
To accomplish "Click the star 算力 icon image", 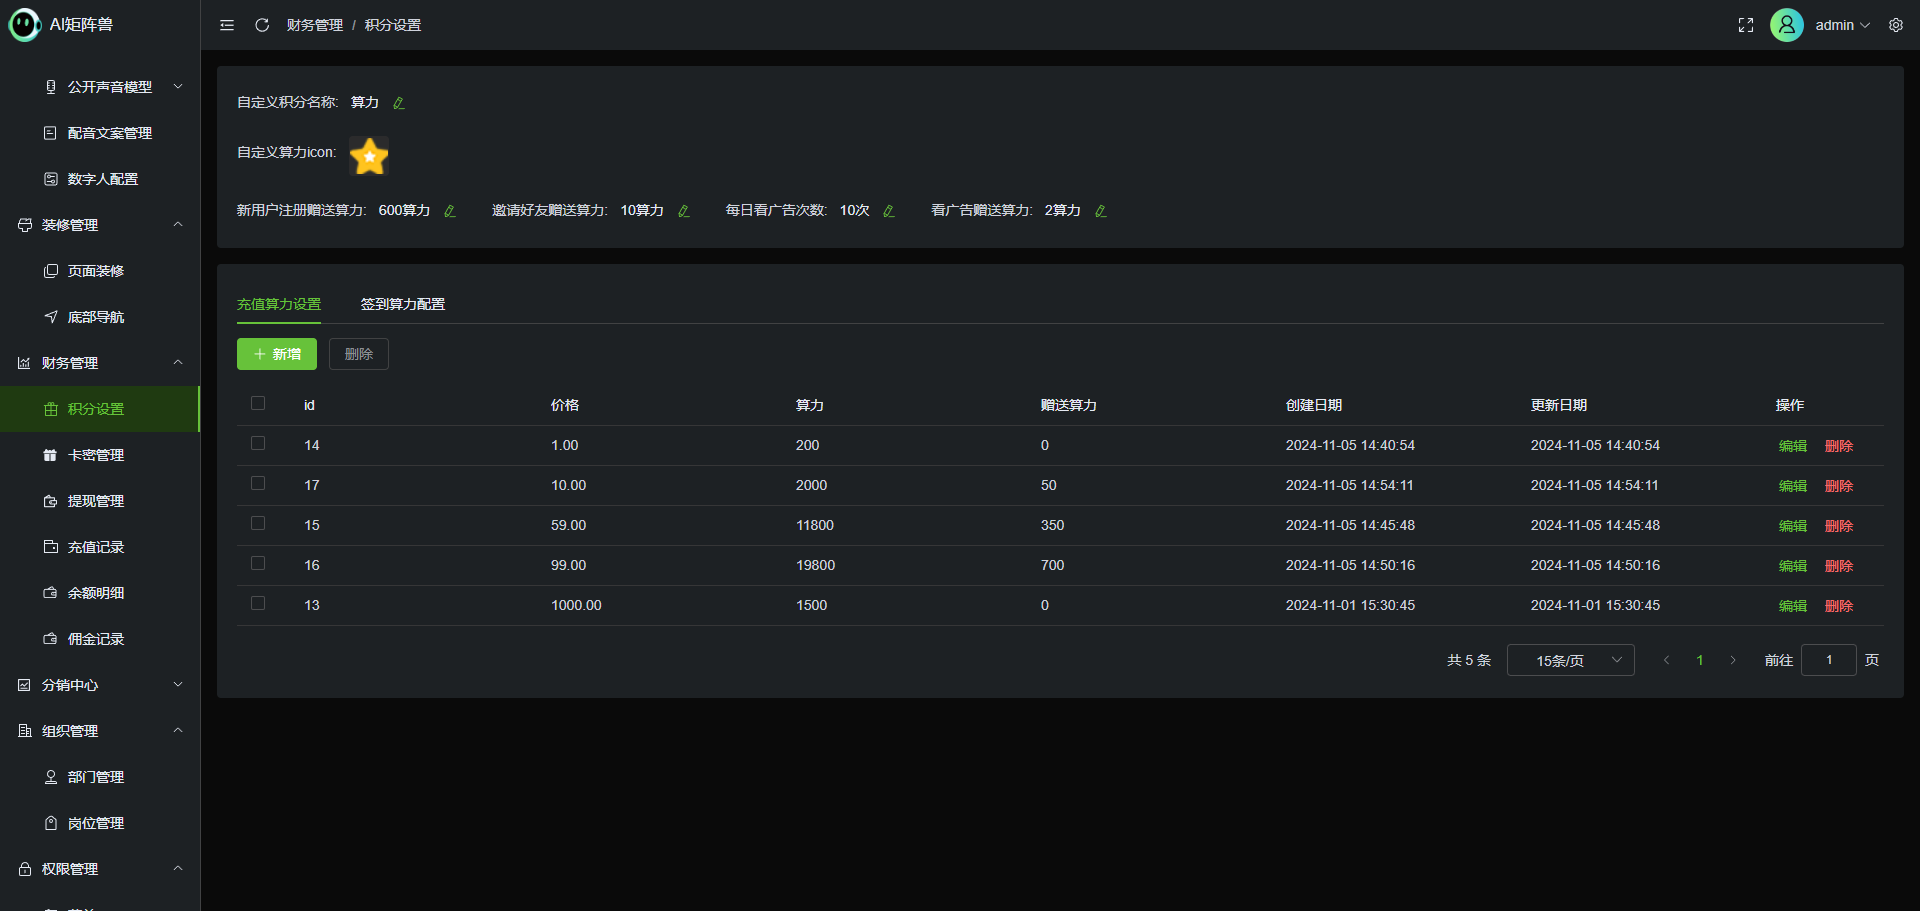I will tap(369, 156).
